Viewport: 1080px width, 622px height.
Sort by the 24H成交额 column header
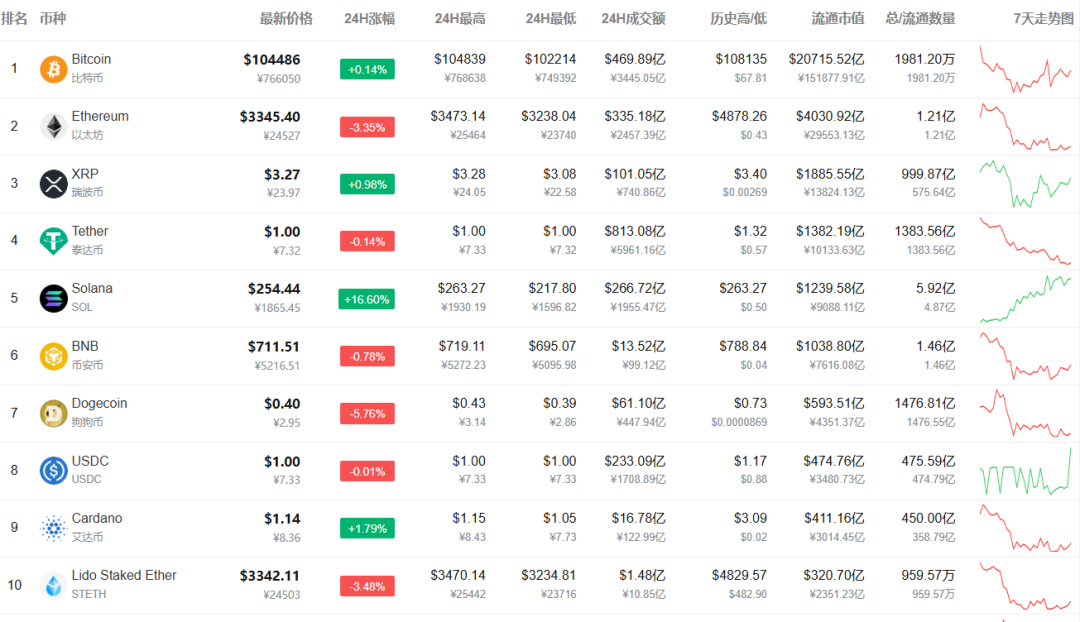(x=633, y=19)
